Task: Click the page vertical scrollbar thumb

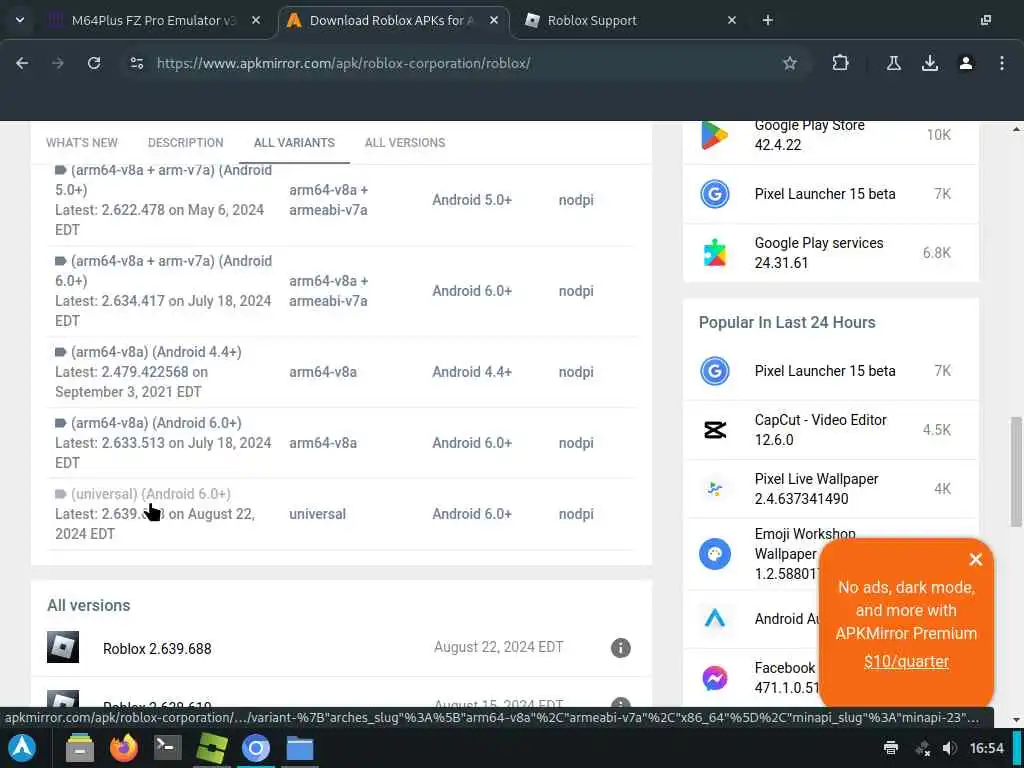Action: click(1016, 472)
